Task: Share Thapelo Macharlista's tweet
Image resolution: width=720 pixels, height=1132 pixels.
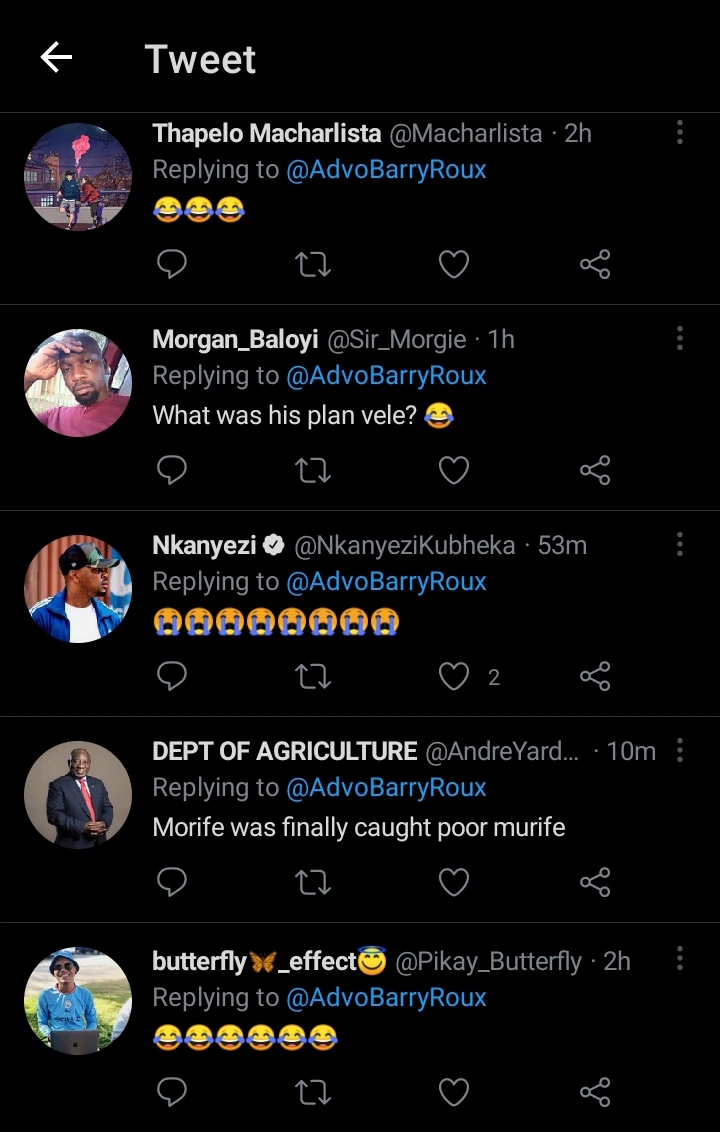Action: click(x=595, y=264)
